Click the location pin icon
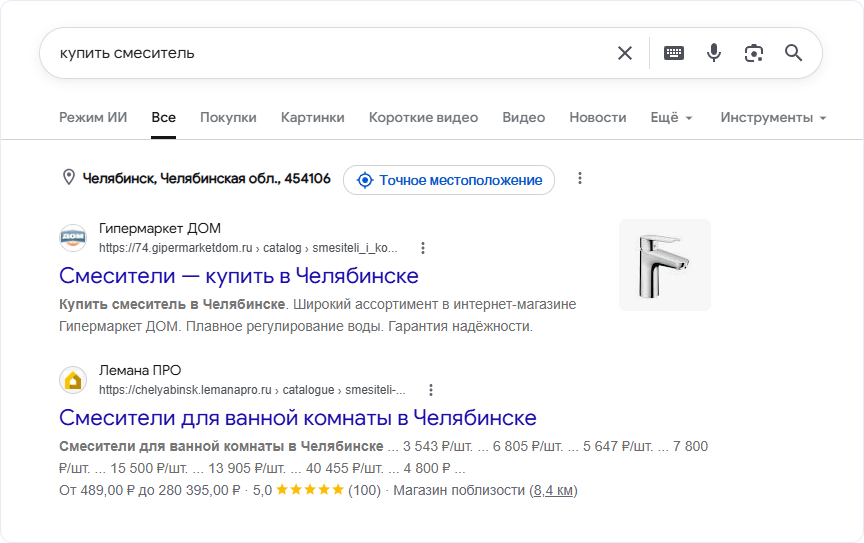 pos(68,178)
